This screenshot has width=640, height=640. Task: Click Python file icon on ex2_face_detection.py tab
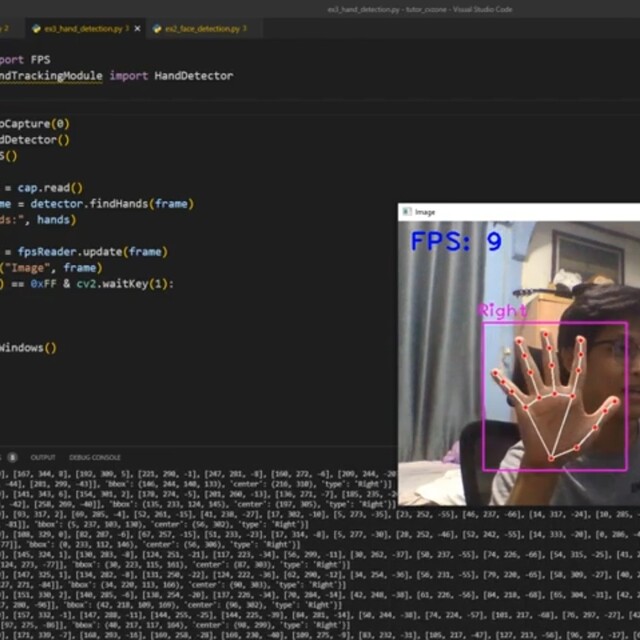coord(158,29)
